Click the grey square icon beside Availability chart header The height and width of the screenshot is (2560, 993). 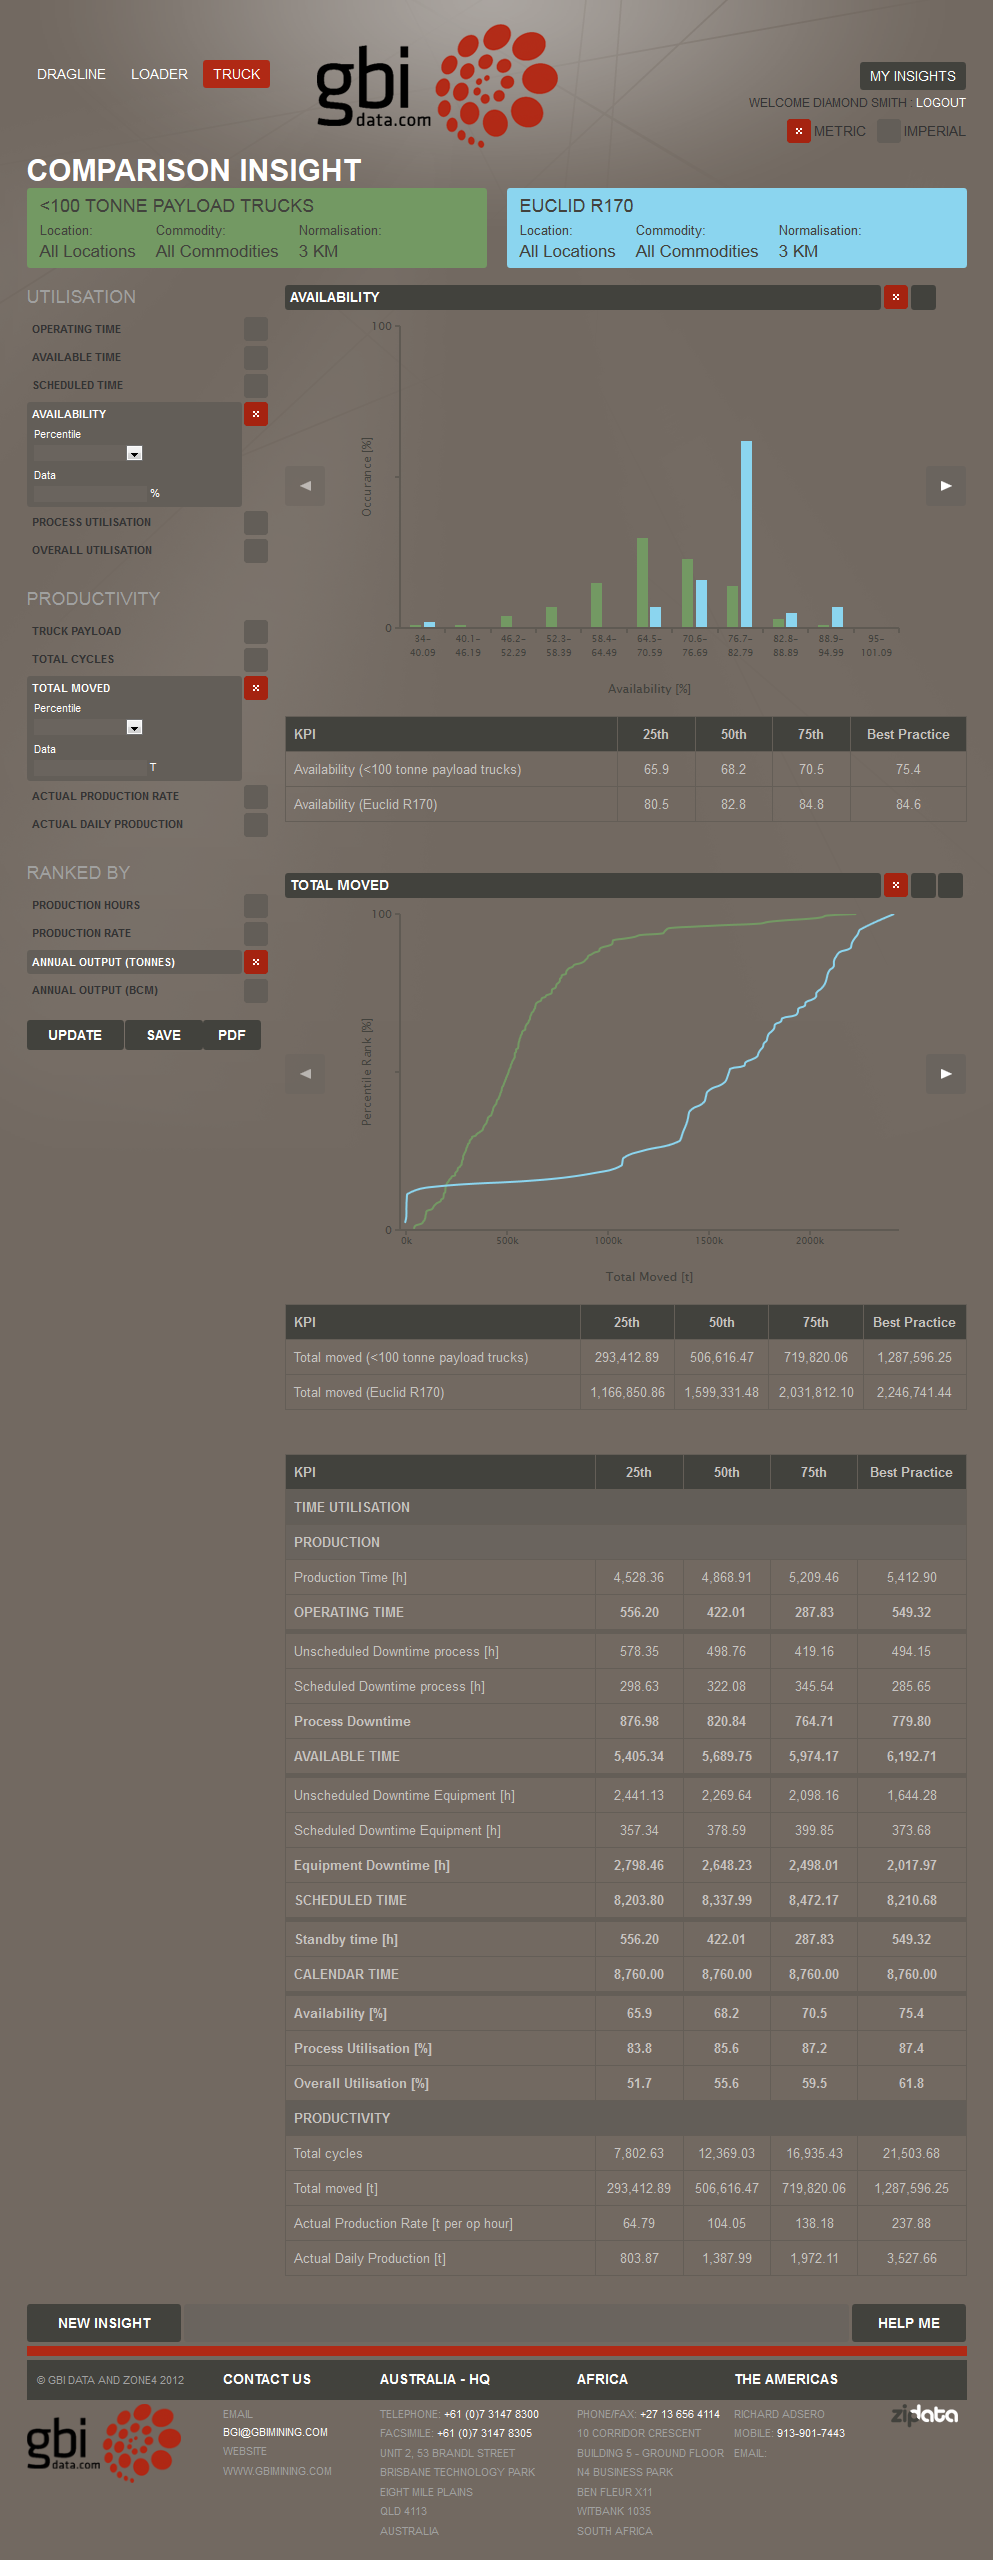coord(924,297)
